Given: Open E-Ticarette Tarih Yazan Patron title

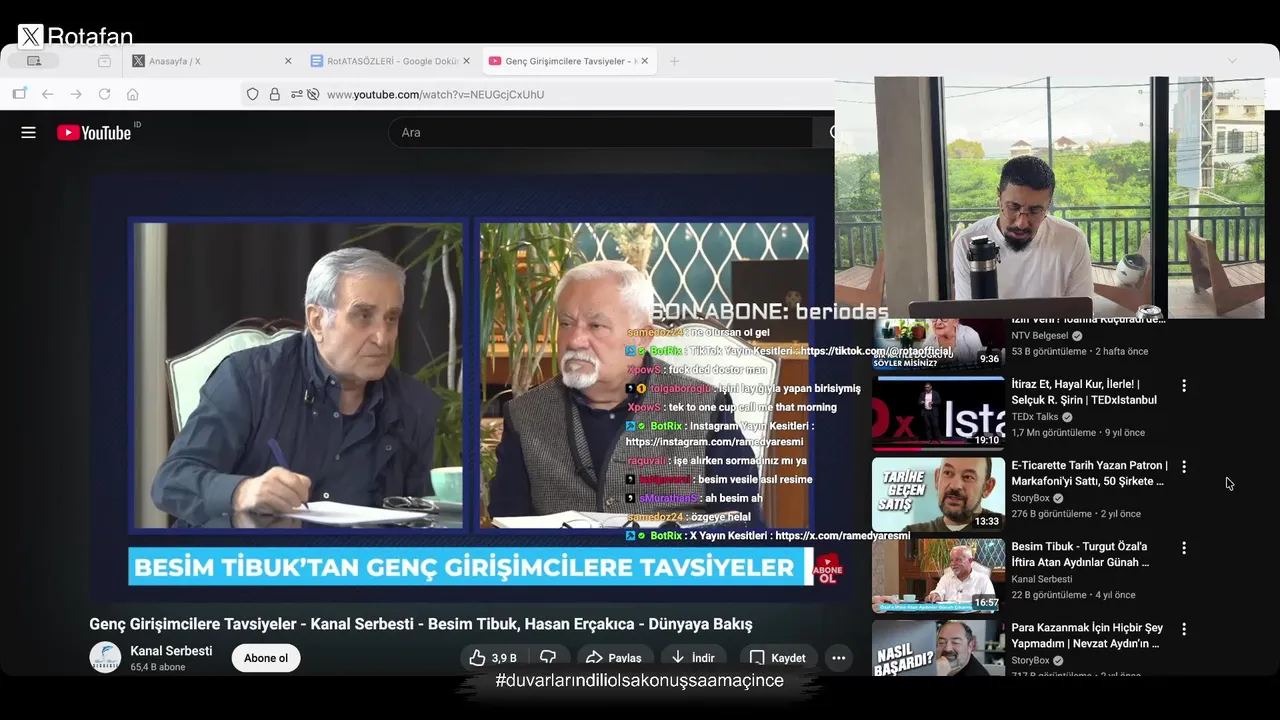Looking at the screenshot, I should [x=1089, y=473].
